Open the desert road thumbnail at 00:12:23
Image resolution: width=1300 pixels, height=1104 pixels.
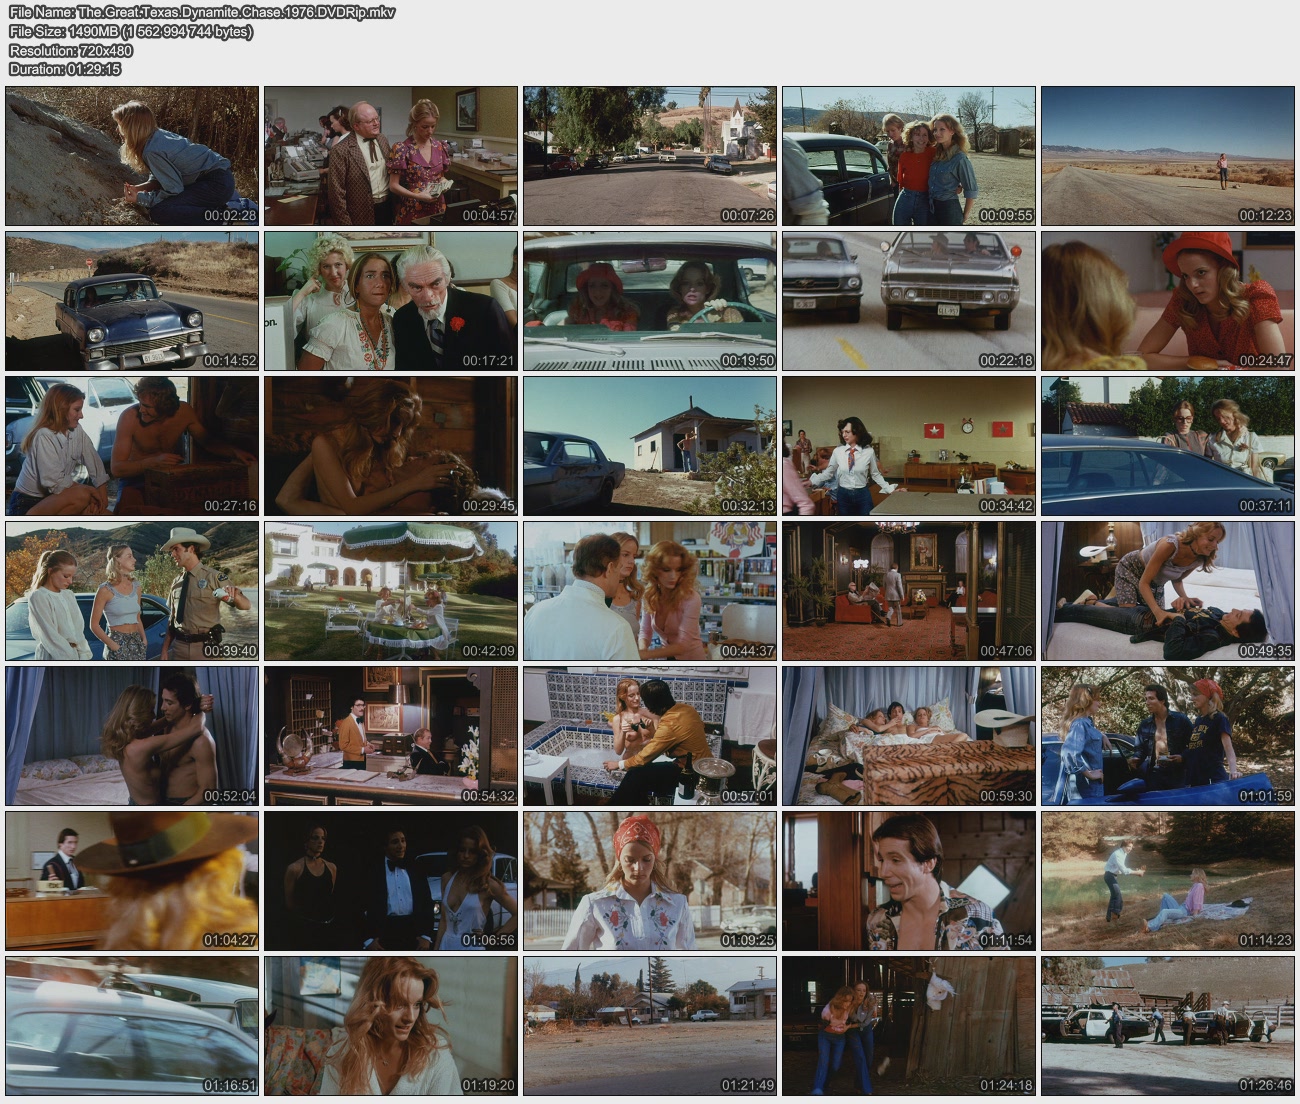coord(1167,156)
